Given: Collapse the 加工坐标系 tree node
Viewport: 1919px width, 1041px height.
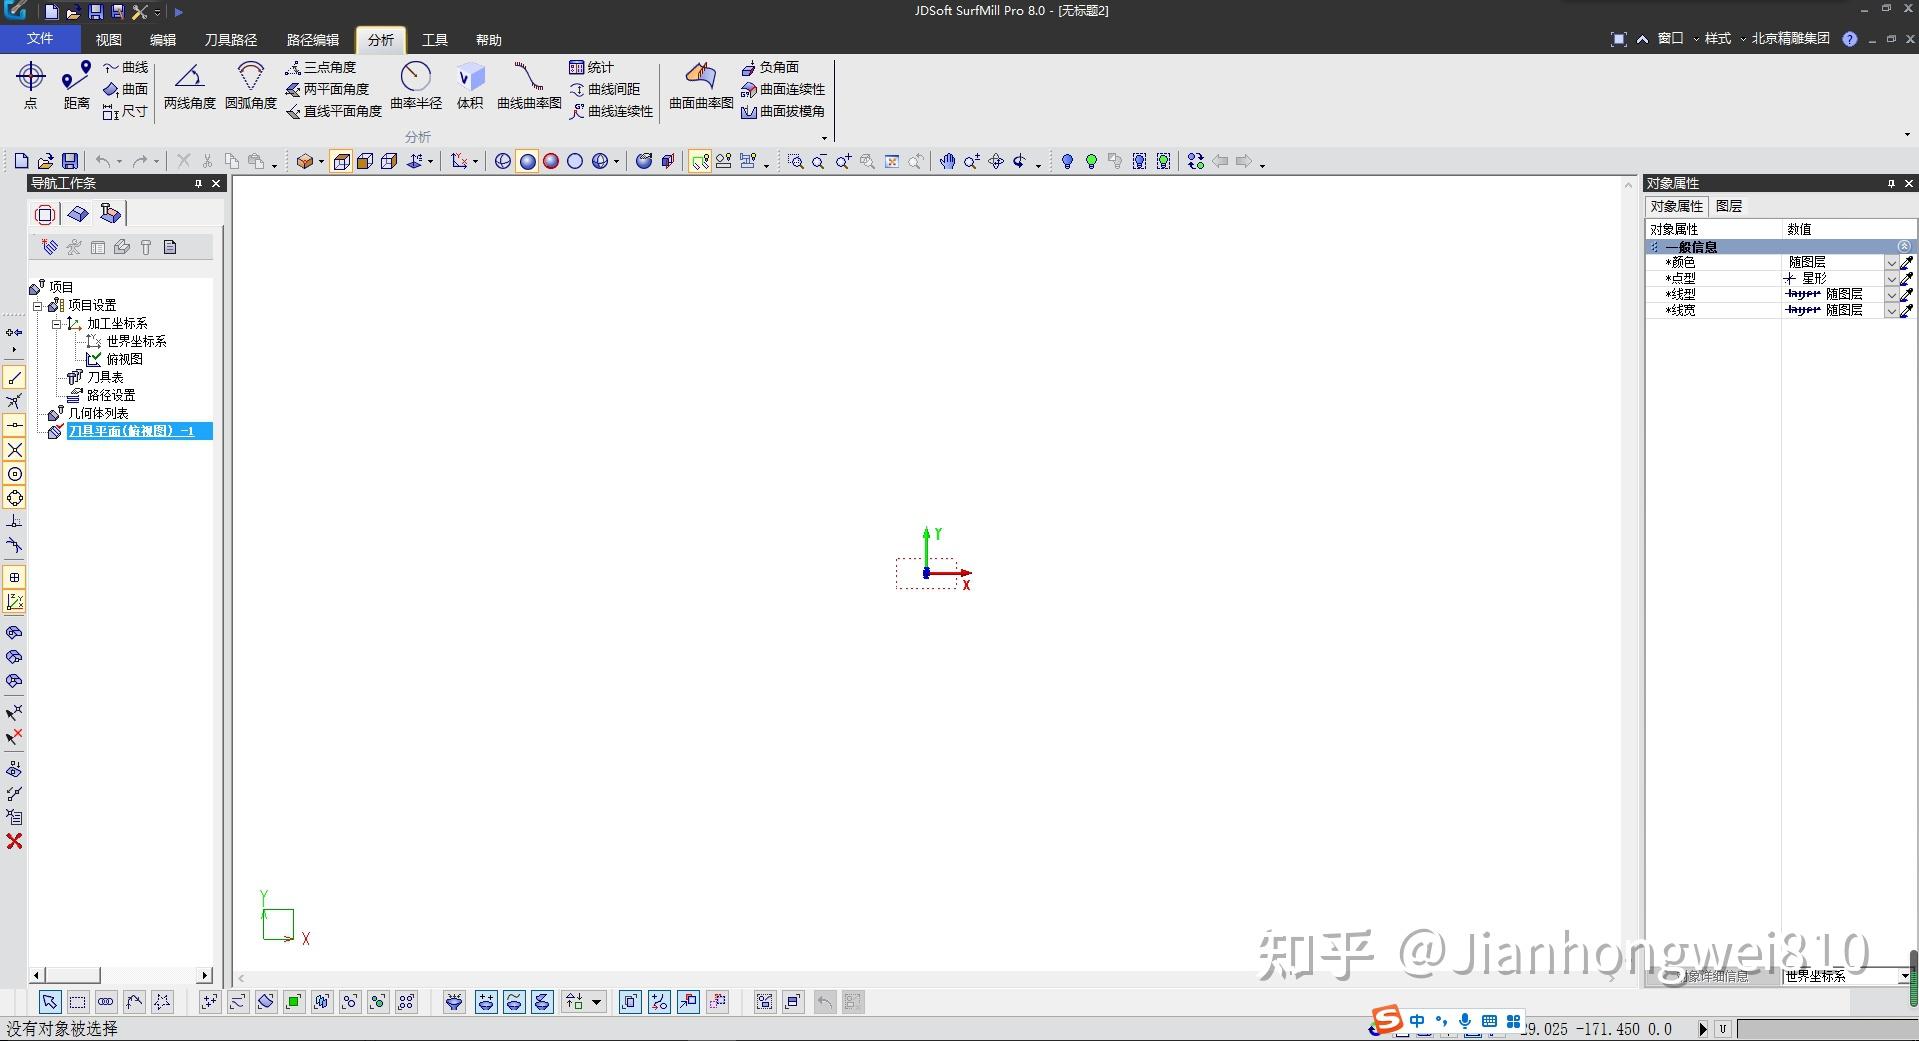Looking at the screenshot, I should coord(57,323).
